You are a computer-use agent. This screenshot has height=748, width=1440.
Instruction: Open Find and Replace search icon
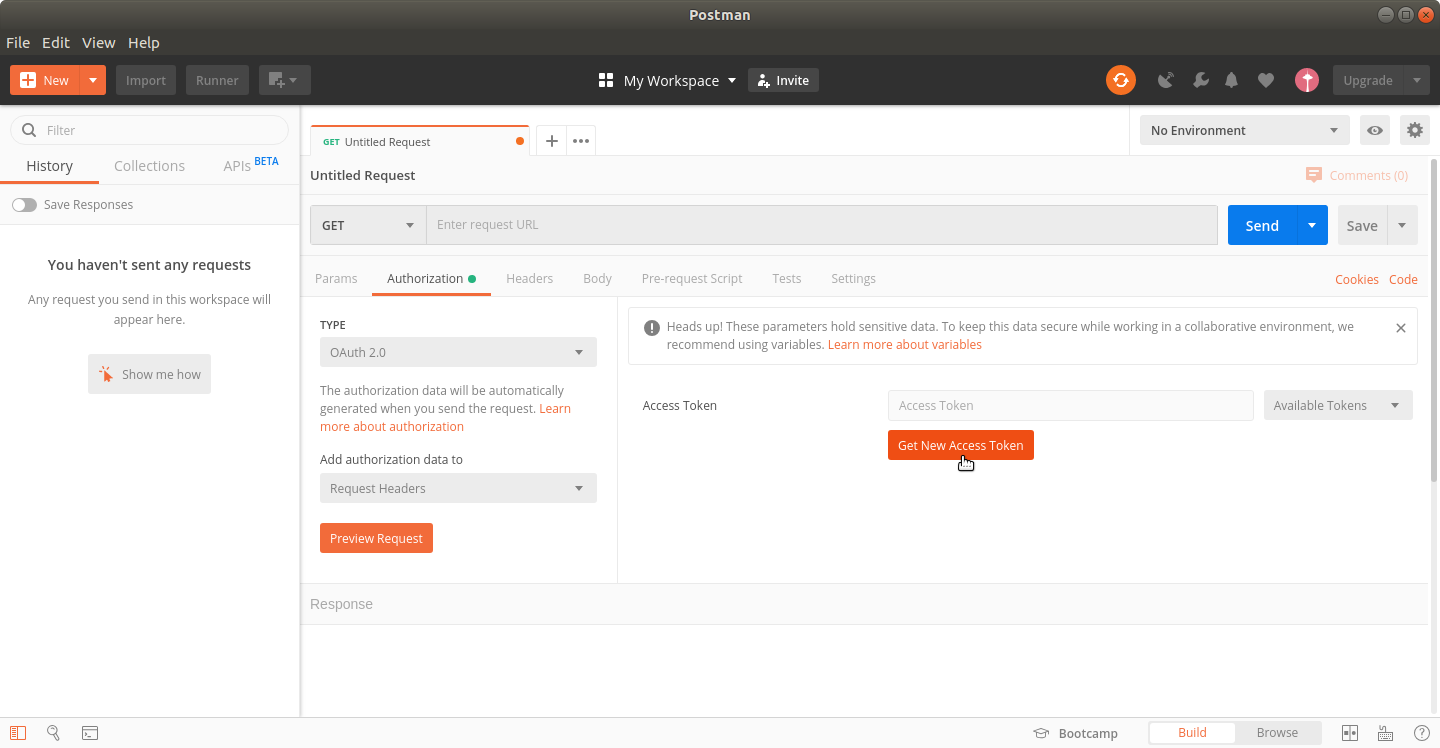(x=54, y=733)
